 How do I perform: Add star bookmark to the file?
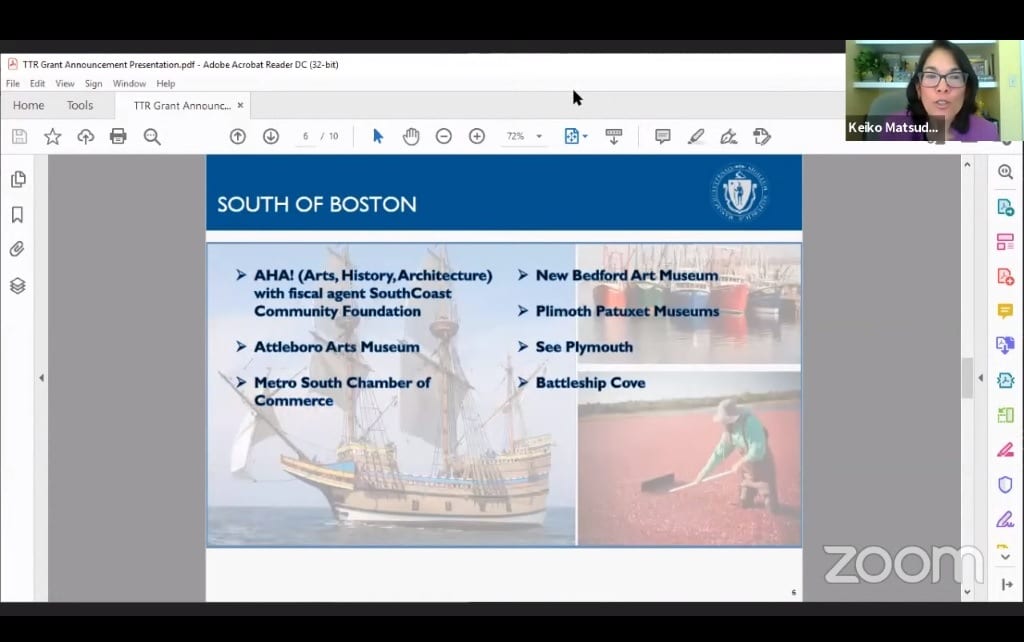pos(52,136)
